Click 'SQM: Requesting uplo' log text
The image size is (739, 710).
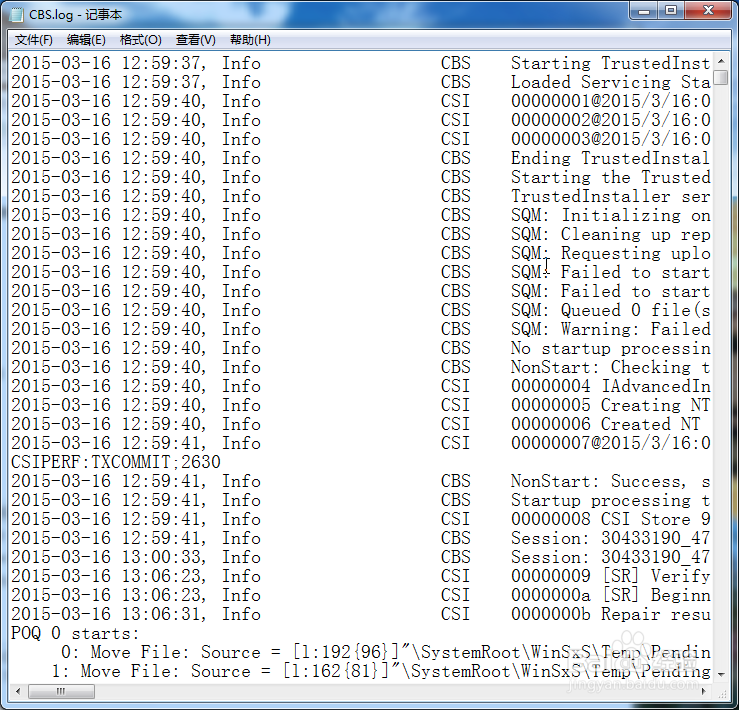(610, 253)
